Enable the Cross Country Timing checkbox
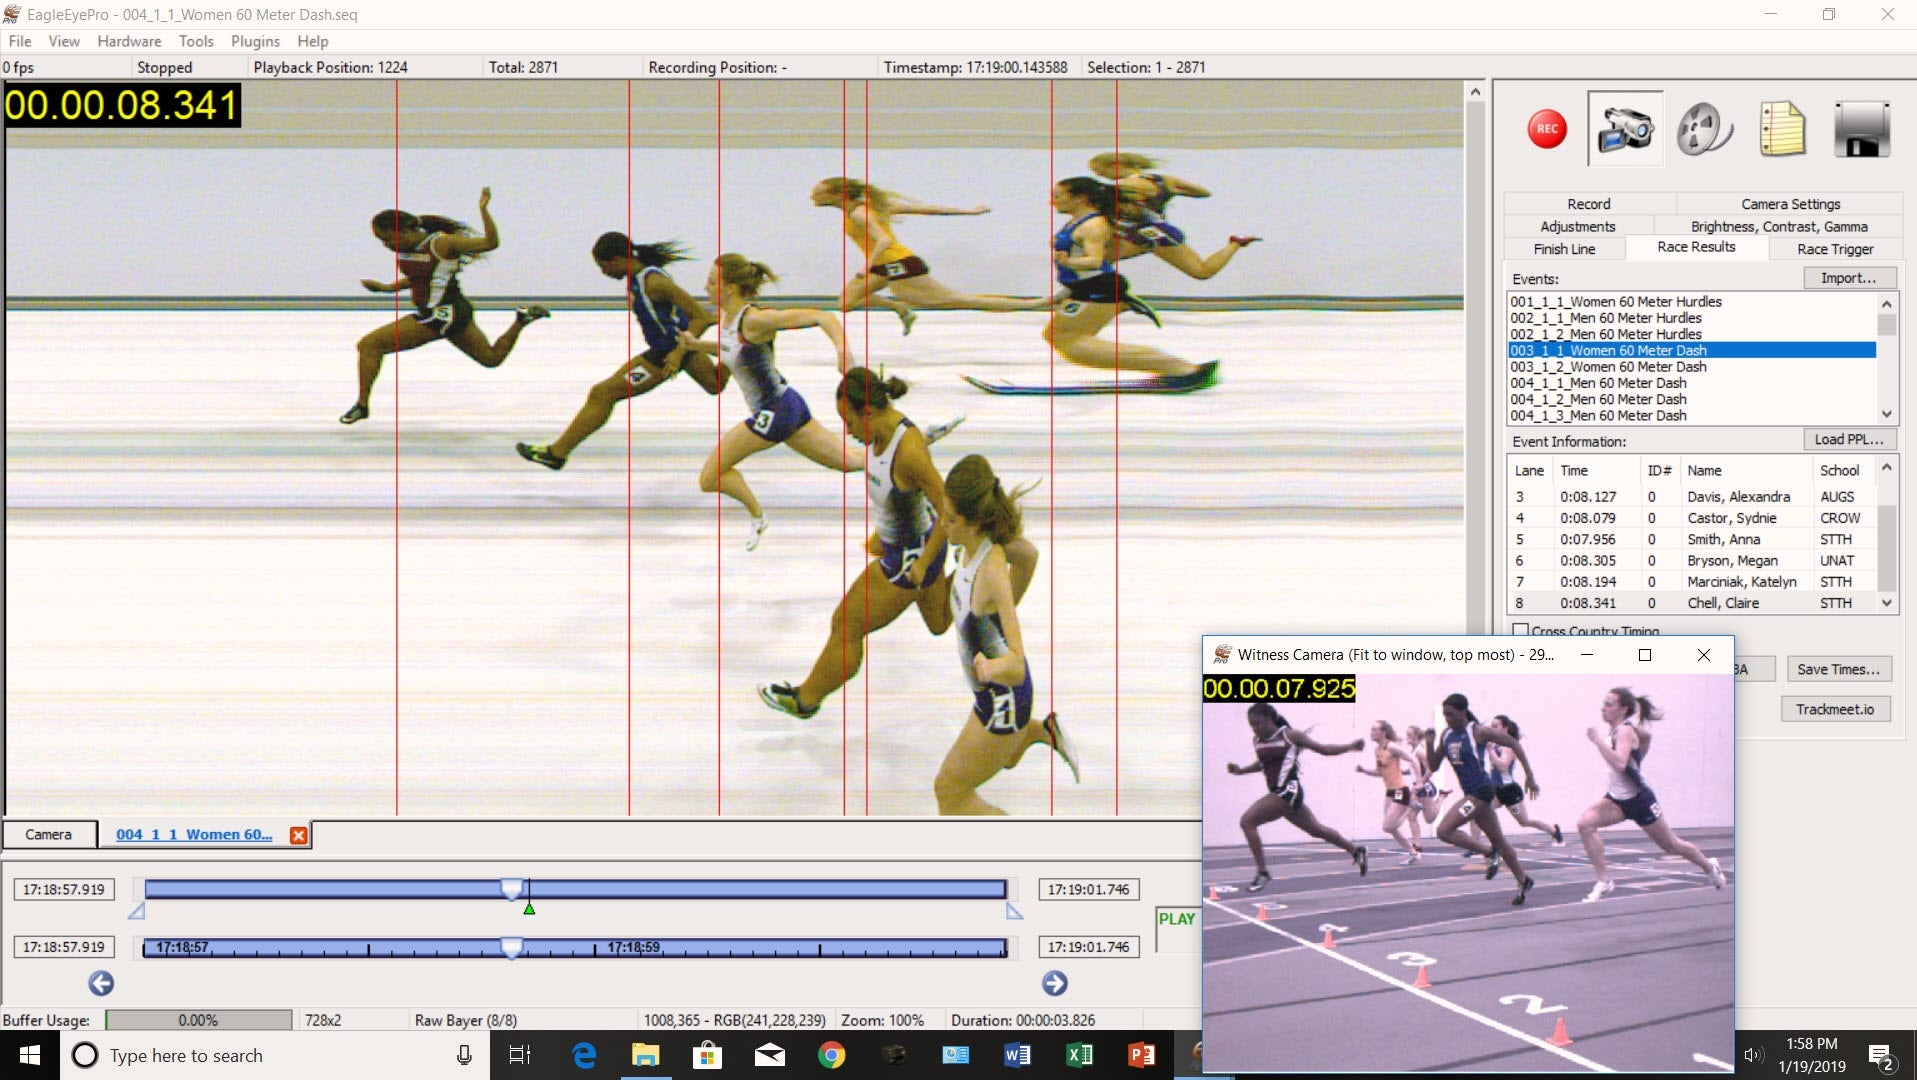Screen dimensions: 1917x1080 pos(1521,631)
